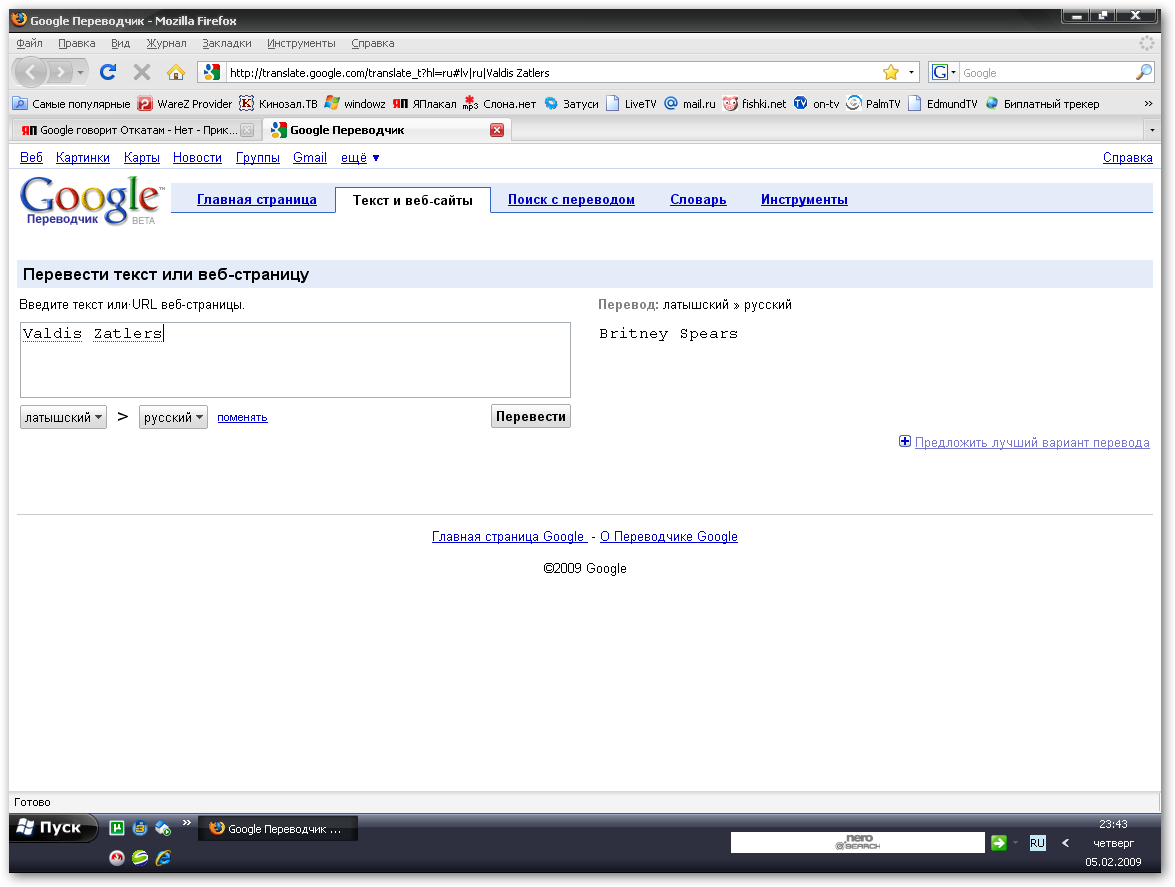Image resolution: width=1175 pixels, height=887 pixels.
Task: Click the поменять swap languages link
Action: 242,417
